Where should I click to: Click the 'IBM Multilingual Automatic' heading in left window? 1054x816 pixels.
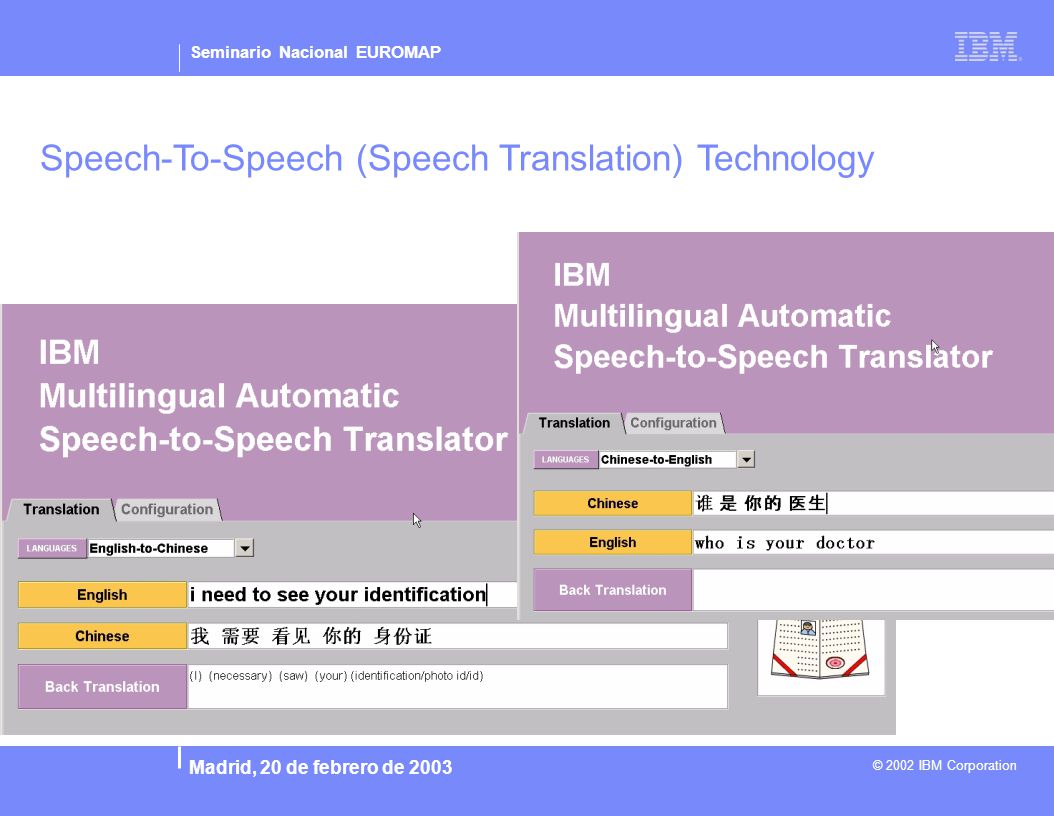pyautogui.click(x=219, y=374)
